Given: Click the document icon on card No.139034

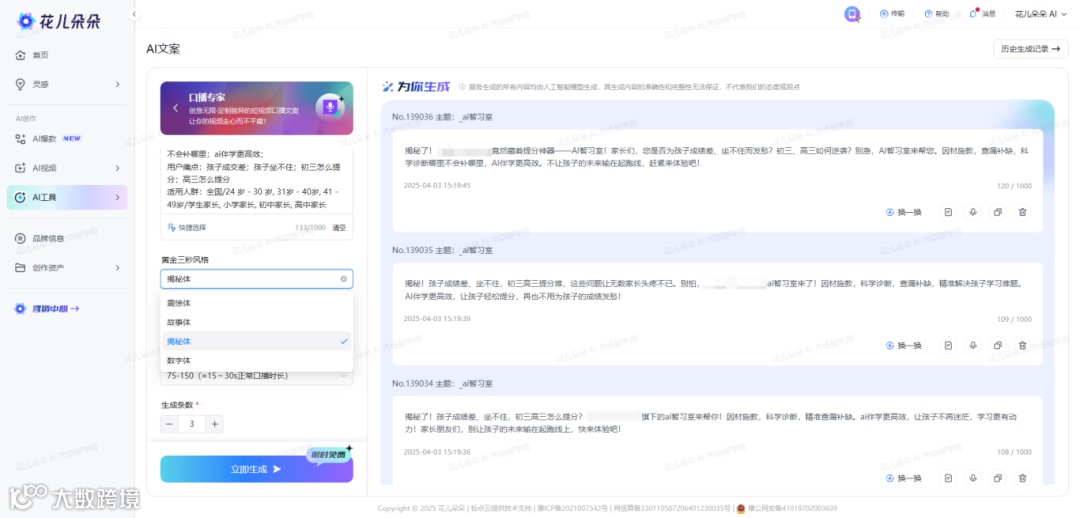Looking at the screenshot, I should 948,478.
